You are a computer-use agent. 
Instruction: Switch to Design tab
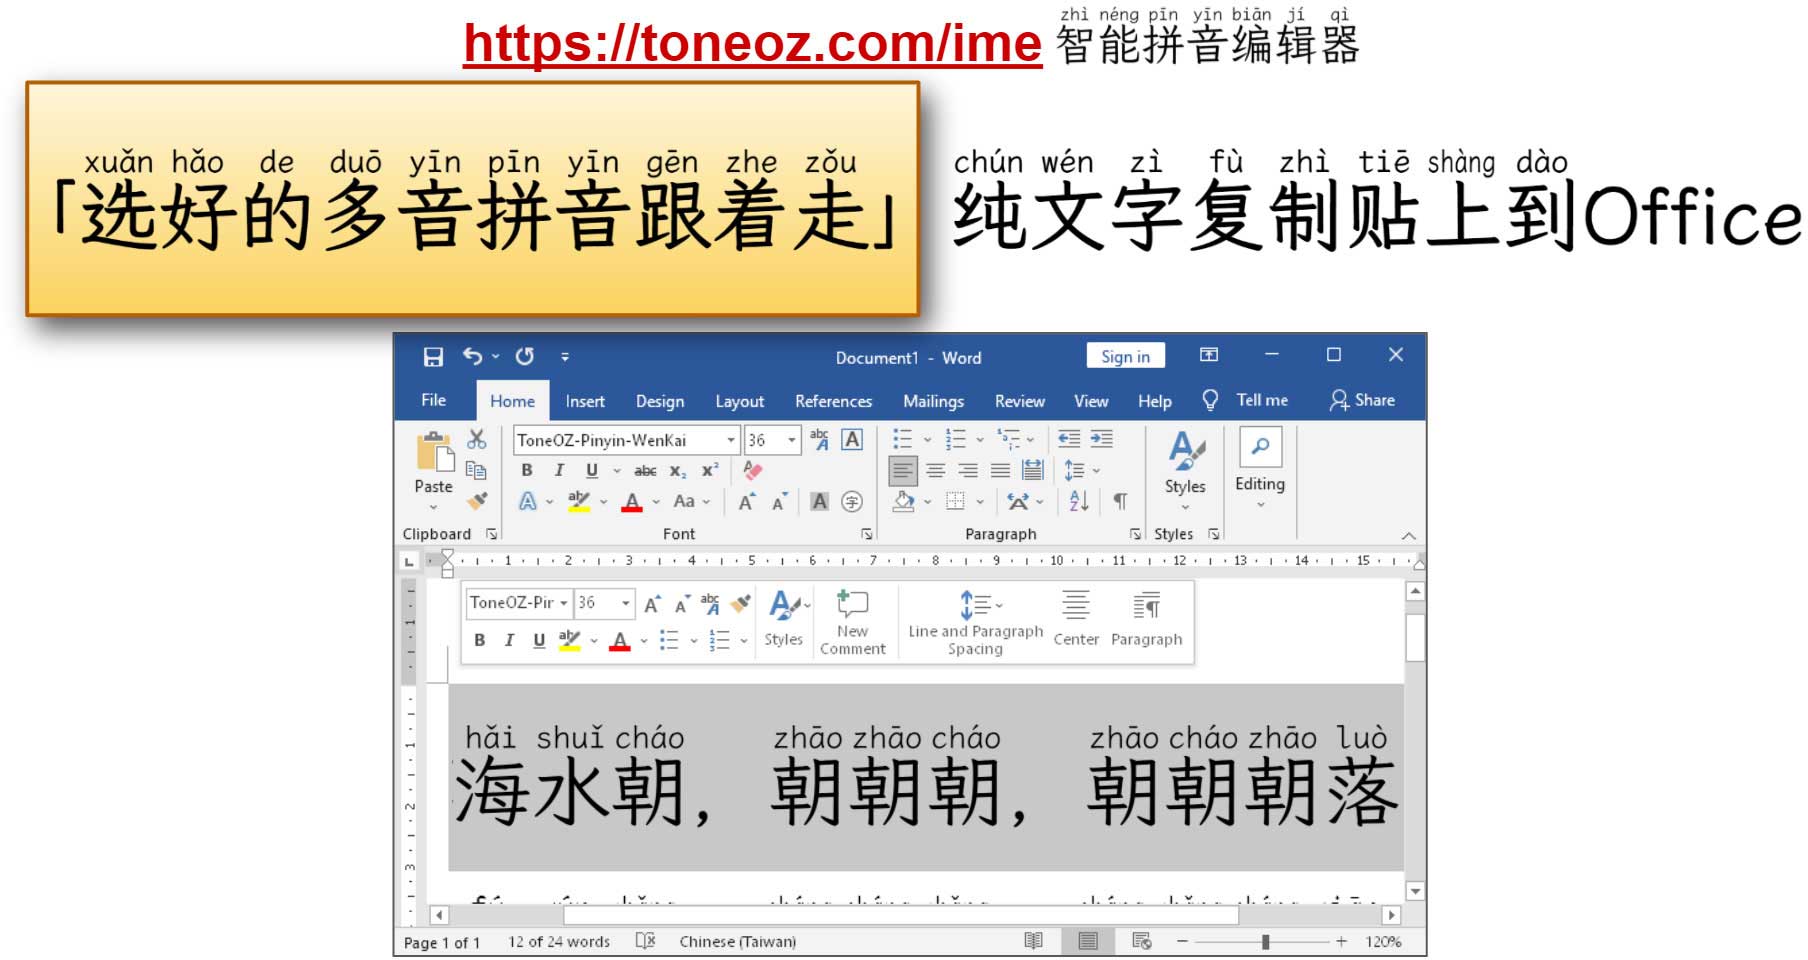(660, 401)
